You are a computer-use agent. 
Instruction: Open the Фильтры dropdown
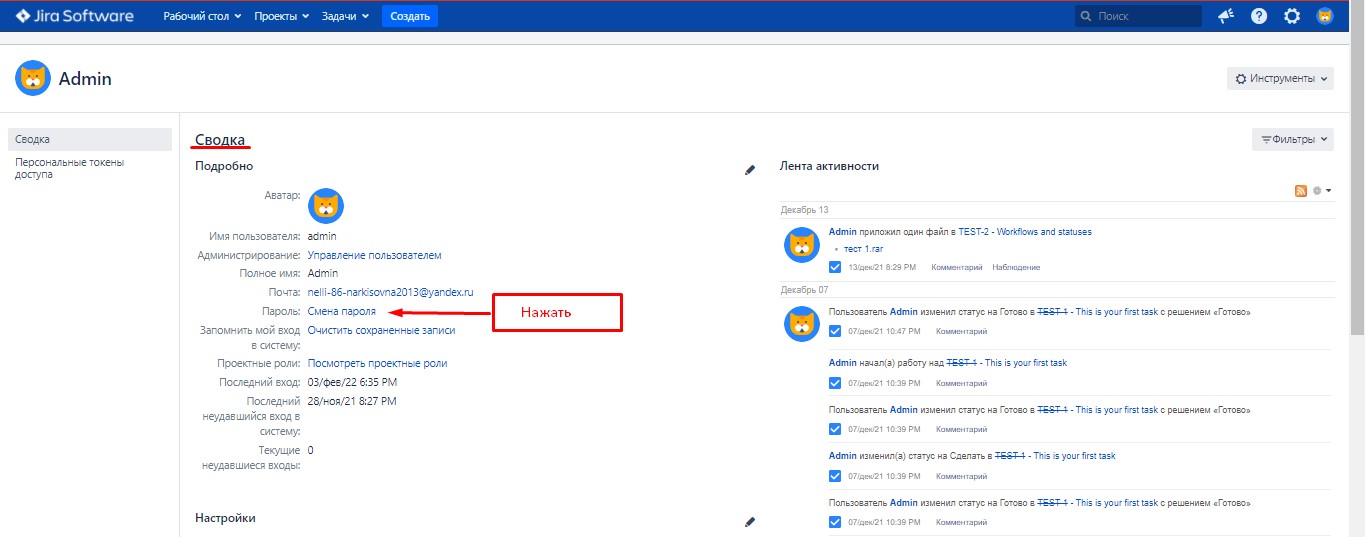(x=1293, y=139)
